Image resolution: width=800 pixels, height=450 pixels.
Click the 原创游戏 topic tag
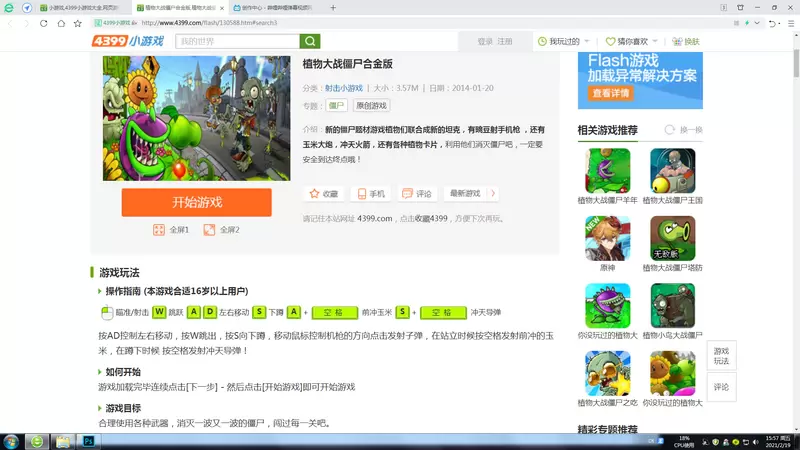point(371,106)
